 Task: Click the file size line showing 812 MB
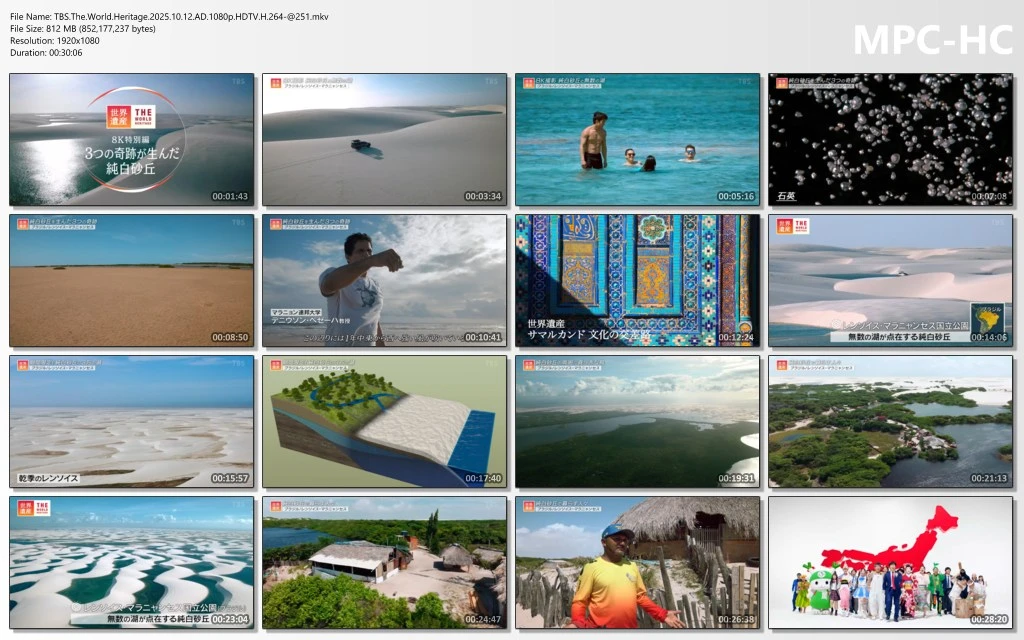point(83,29)
